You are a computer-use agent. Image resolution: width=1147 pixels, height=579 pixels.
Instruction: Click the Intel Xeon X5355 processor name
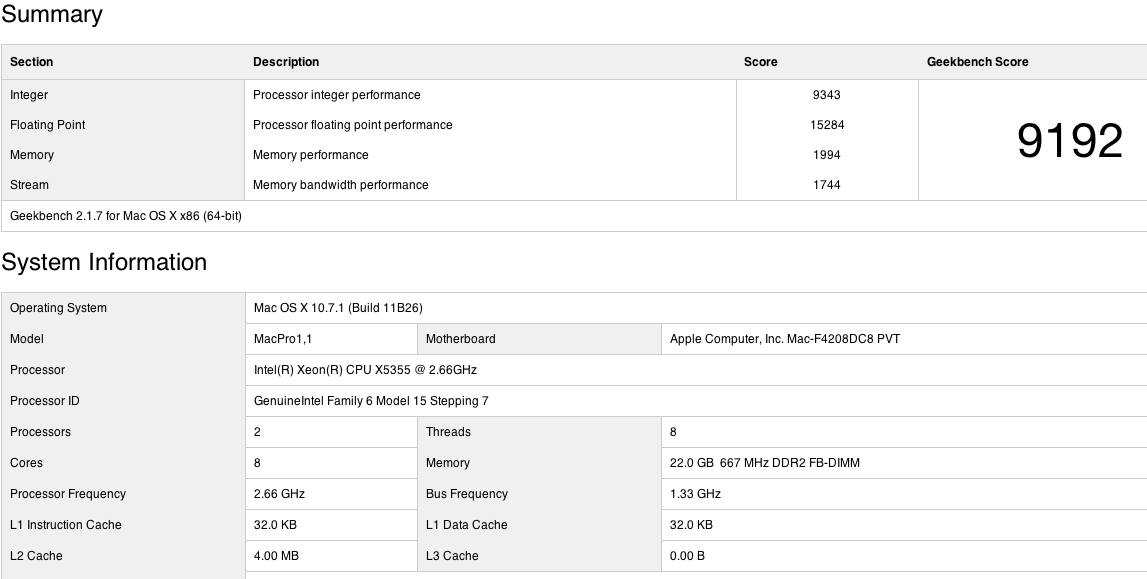pos(365,370)
